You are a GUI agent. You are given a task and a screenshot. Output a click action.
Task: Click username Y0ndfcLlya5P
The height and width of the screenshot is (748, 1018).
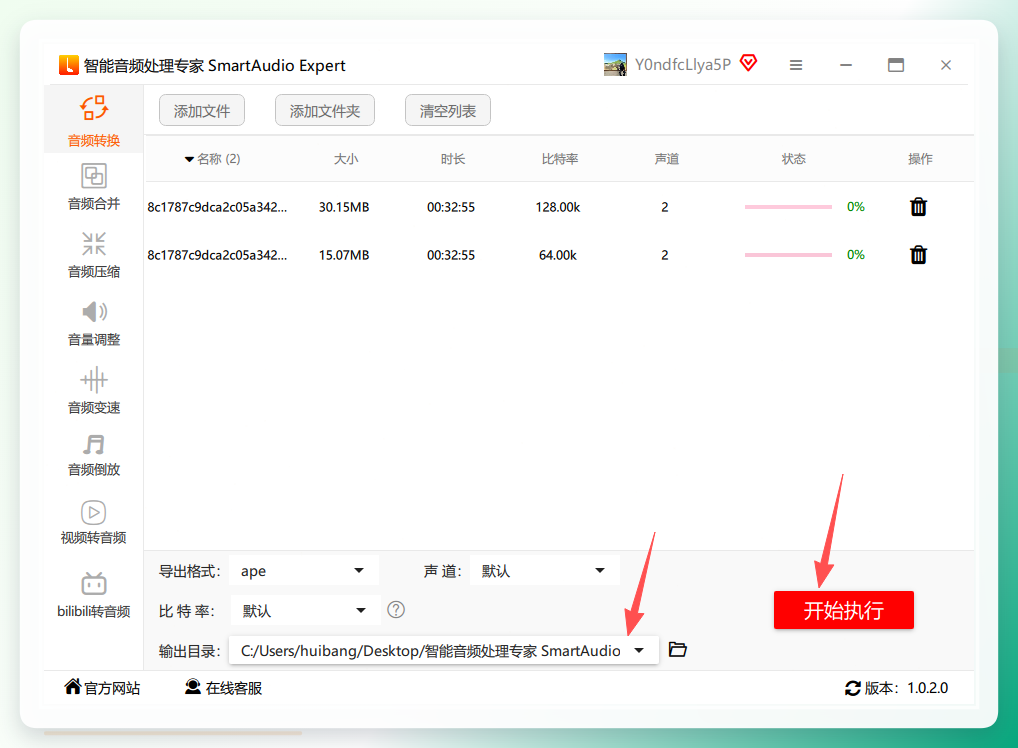(682, 64)
